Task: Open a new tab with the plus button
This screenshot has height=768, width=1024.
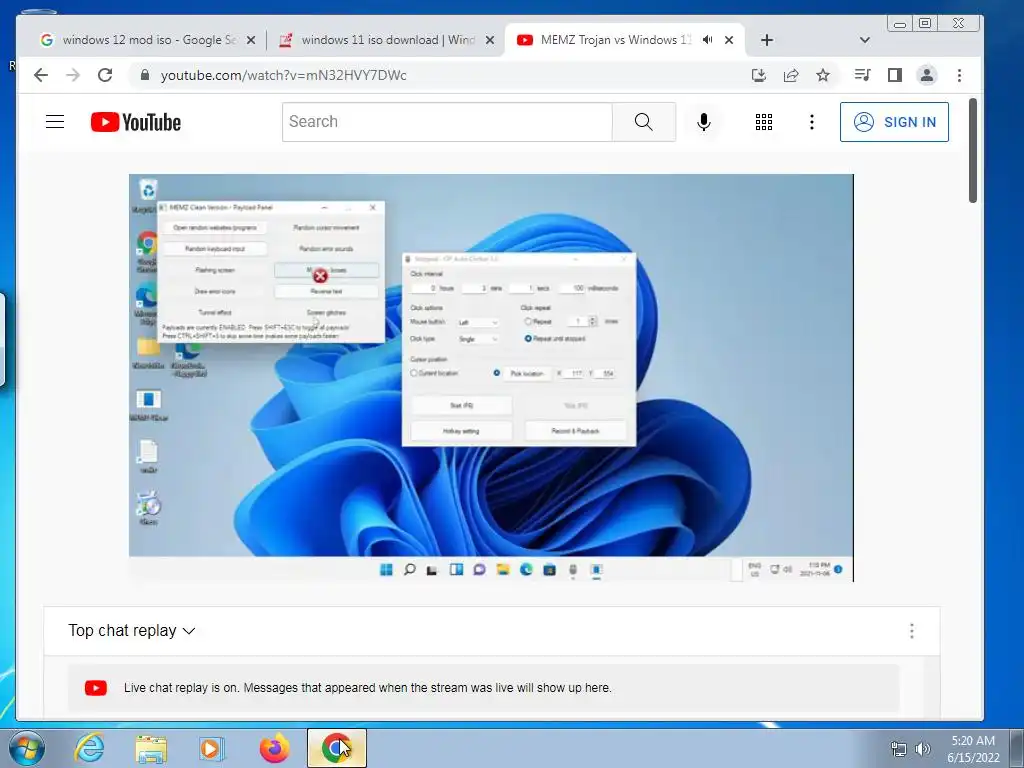Action: (x=767, y=40)
